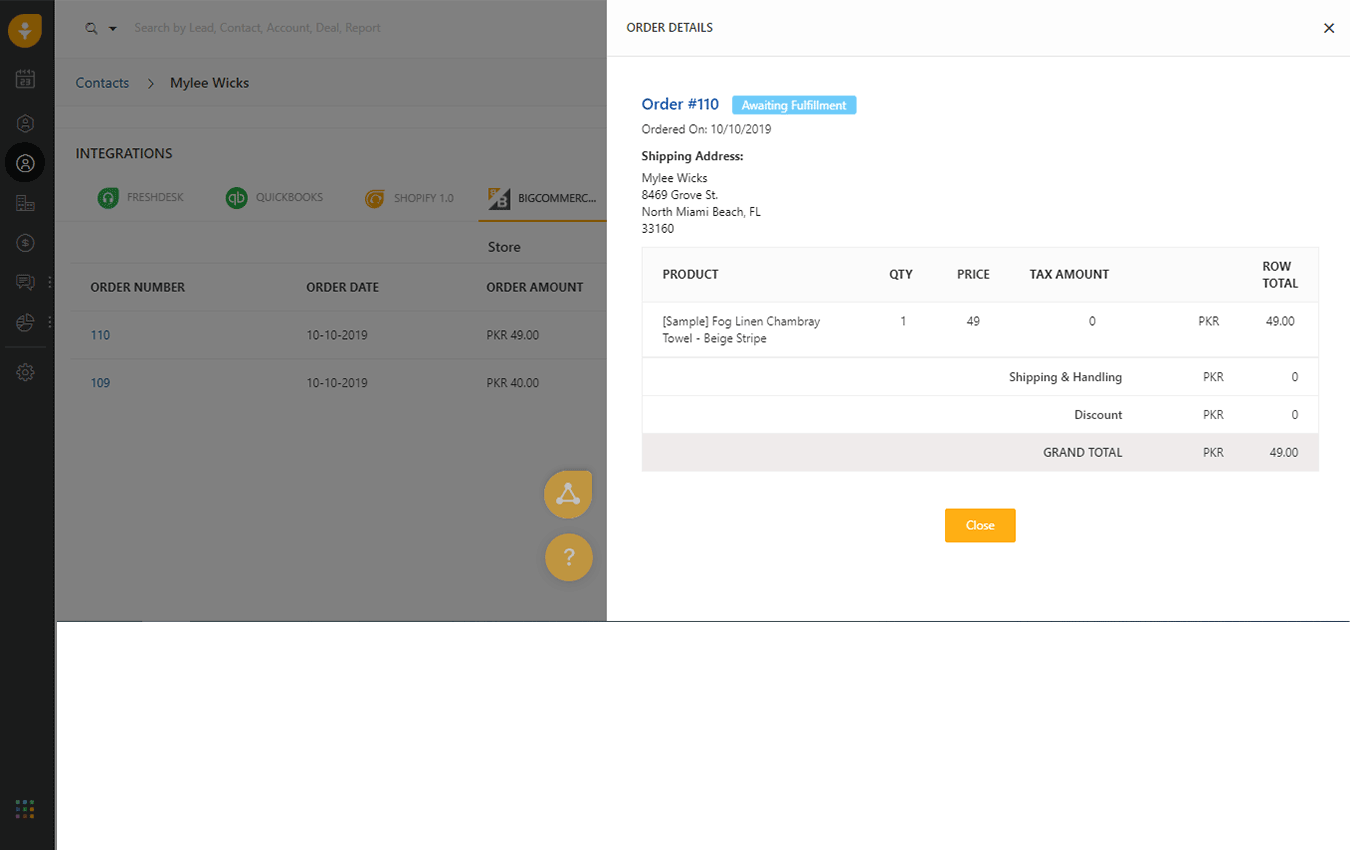Screen dimensions: 1350x850
Task: Open the reports overflow dots menu
Action: 49,322
